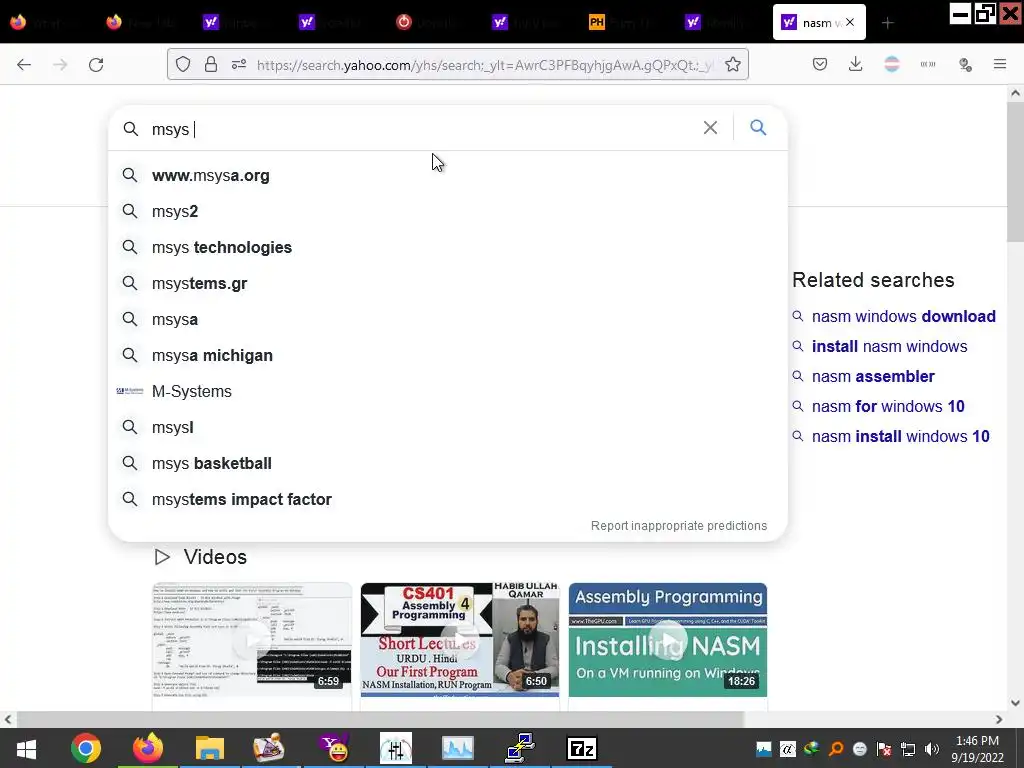Click the forward navigation arrow
1024x768 pixels.
point(60,65)
